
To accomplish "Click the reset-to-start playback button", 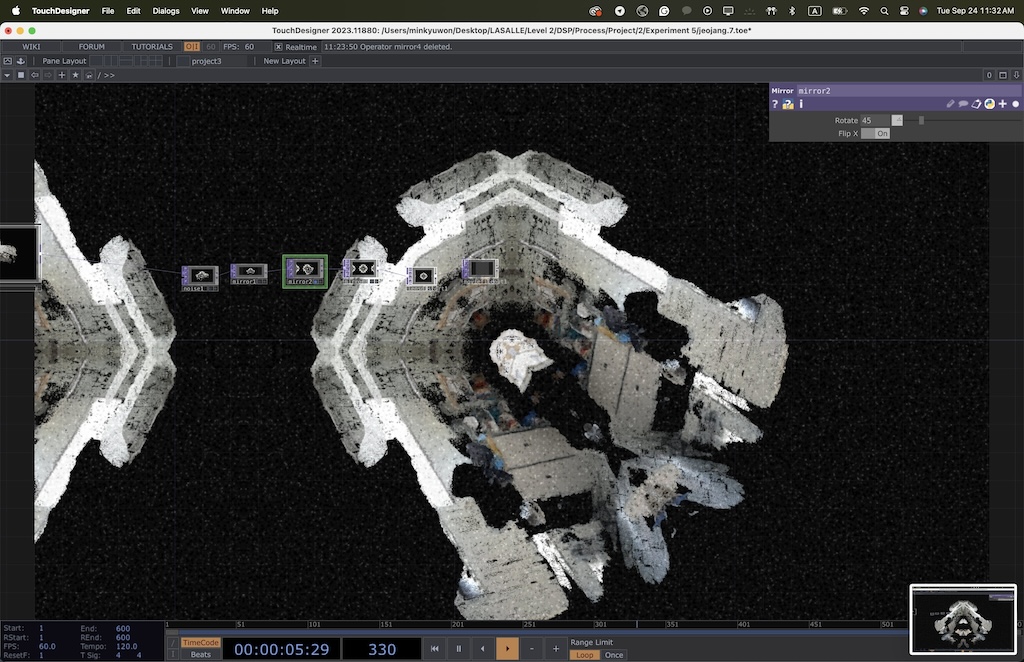I will (435, 649).
